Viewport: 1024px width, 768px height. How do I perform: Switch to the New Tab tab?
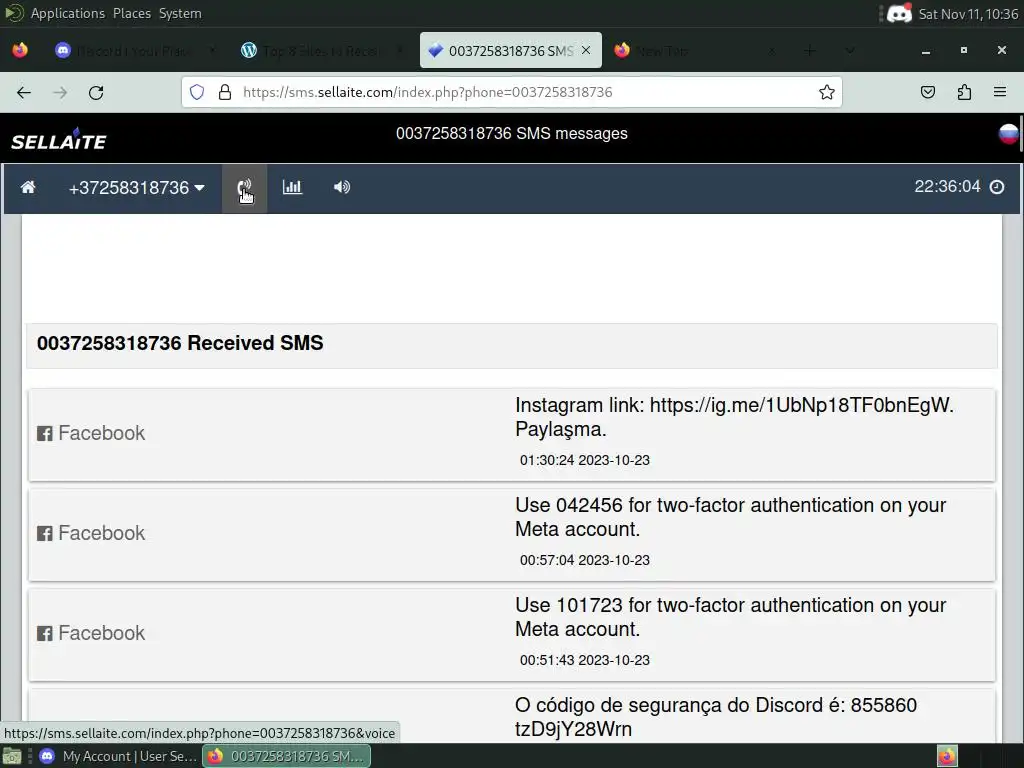[x=695, y=50]
